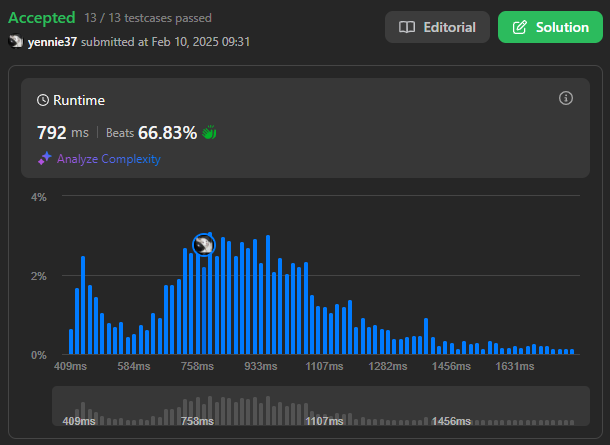Click the 1631ms axis label on chart
Viewport: 610px width, 445px height.
(515, 366)
